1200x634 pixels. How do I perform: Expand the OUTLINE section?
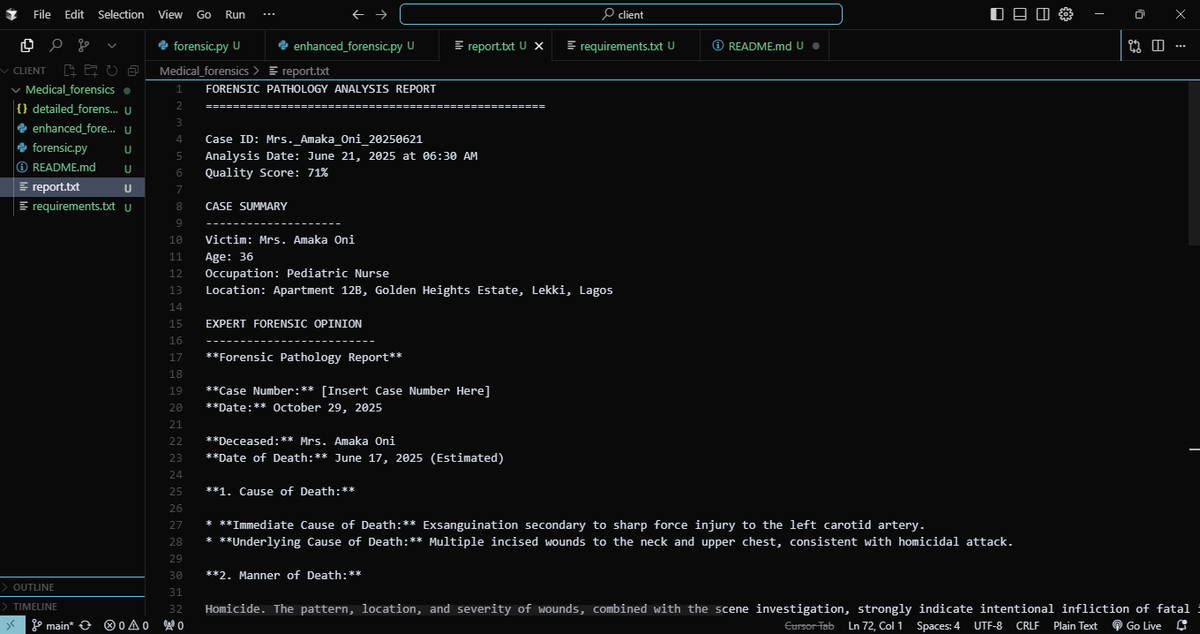[72, 587]
